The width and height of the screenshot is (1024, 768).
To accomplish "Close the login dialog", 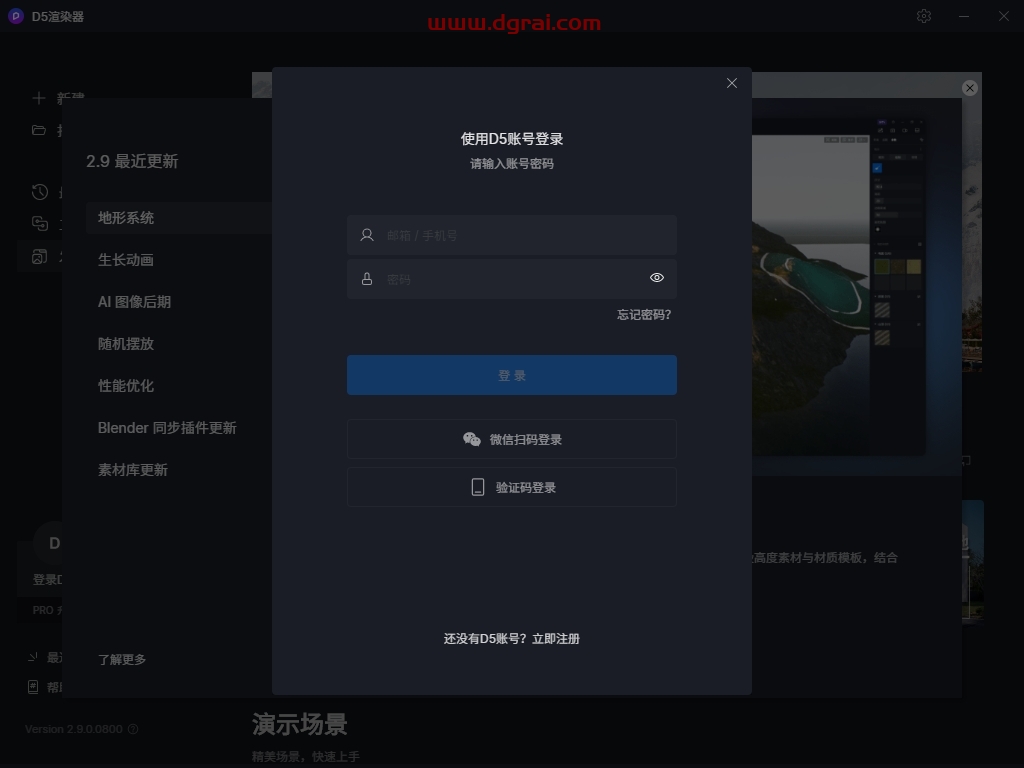I will pyautogui.click(x=731, y=83).
